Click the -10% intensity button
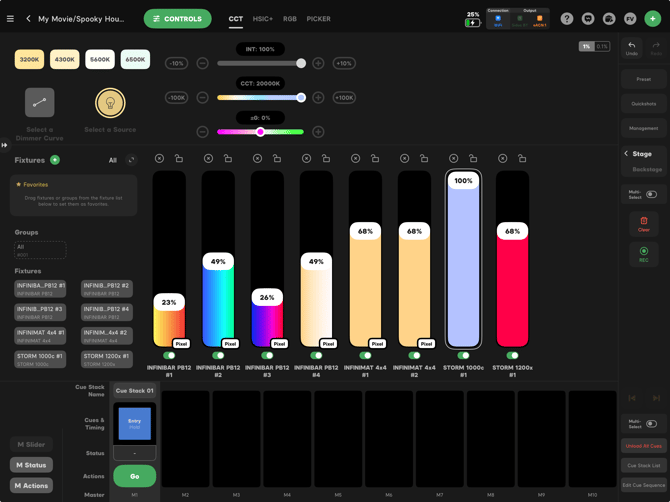This screenshot has width=670, height=502. 176,63
